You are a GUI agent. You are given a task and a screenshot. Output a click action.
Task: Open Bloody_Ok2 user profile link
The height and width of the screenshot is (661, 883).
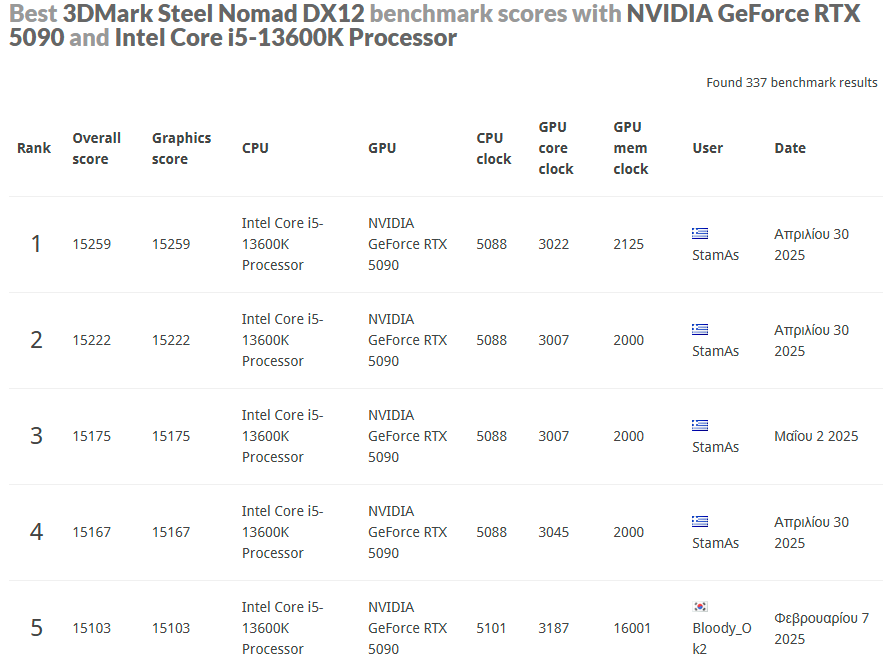tap(721, 638)
